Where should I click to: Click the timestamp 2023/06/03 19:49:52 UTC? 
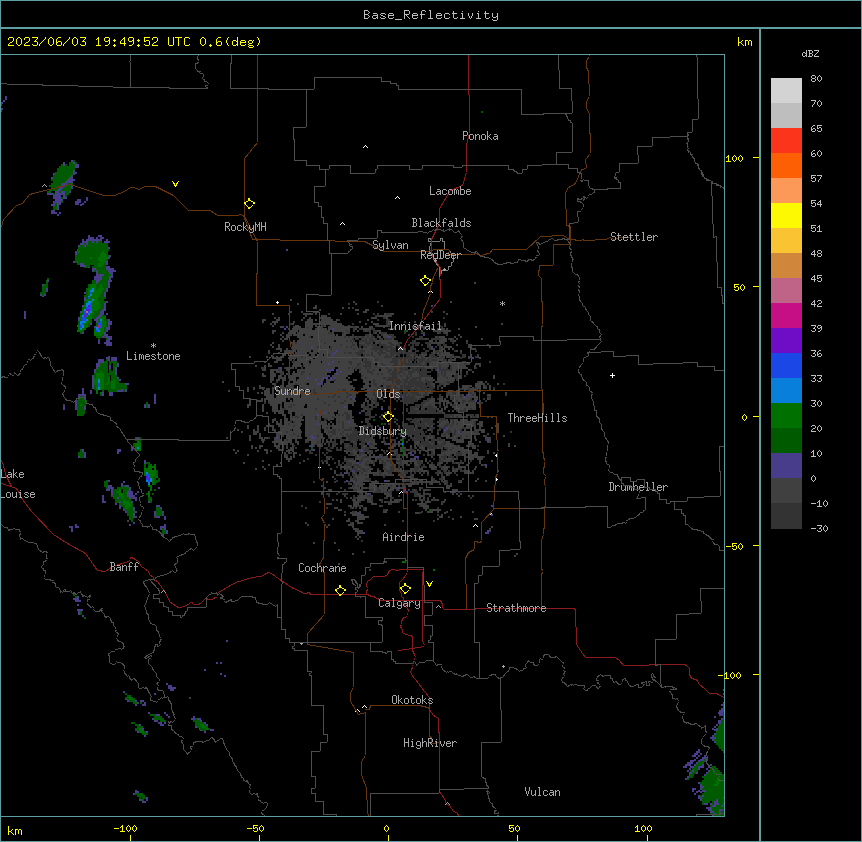tap(100, 42)
